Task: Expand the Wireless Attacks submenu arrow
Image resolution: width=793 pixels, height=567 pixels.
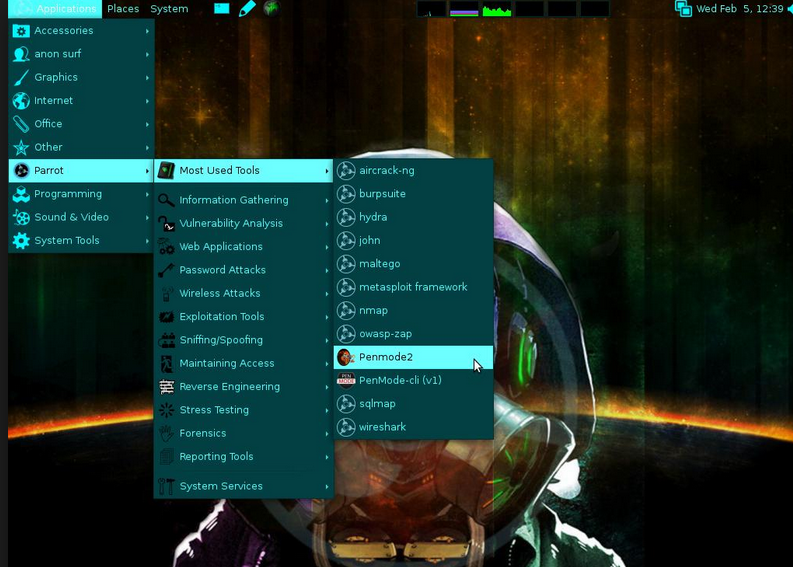Action: [327, 294]
